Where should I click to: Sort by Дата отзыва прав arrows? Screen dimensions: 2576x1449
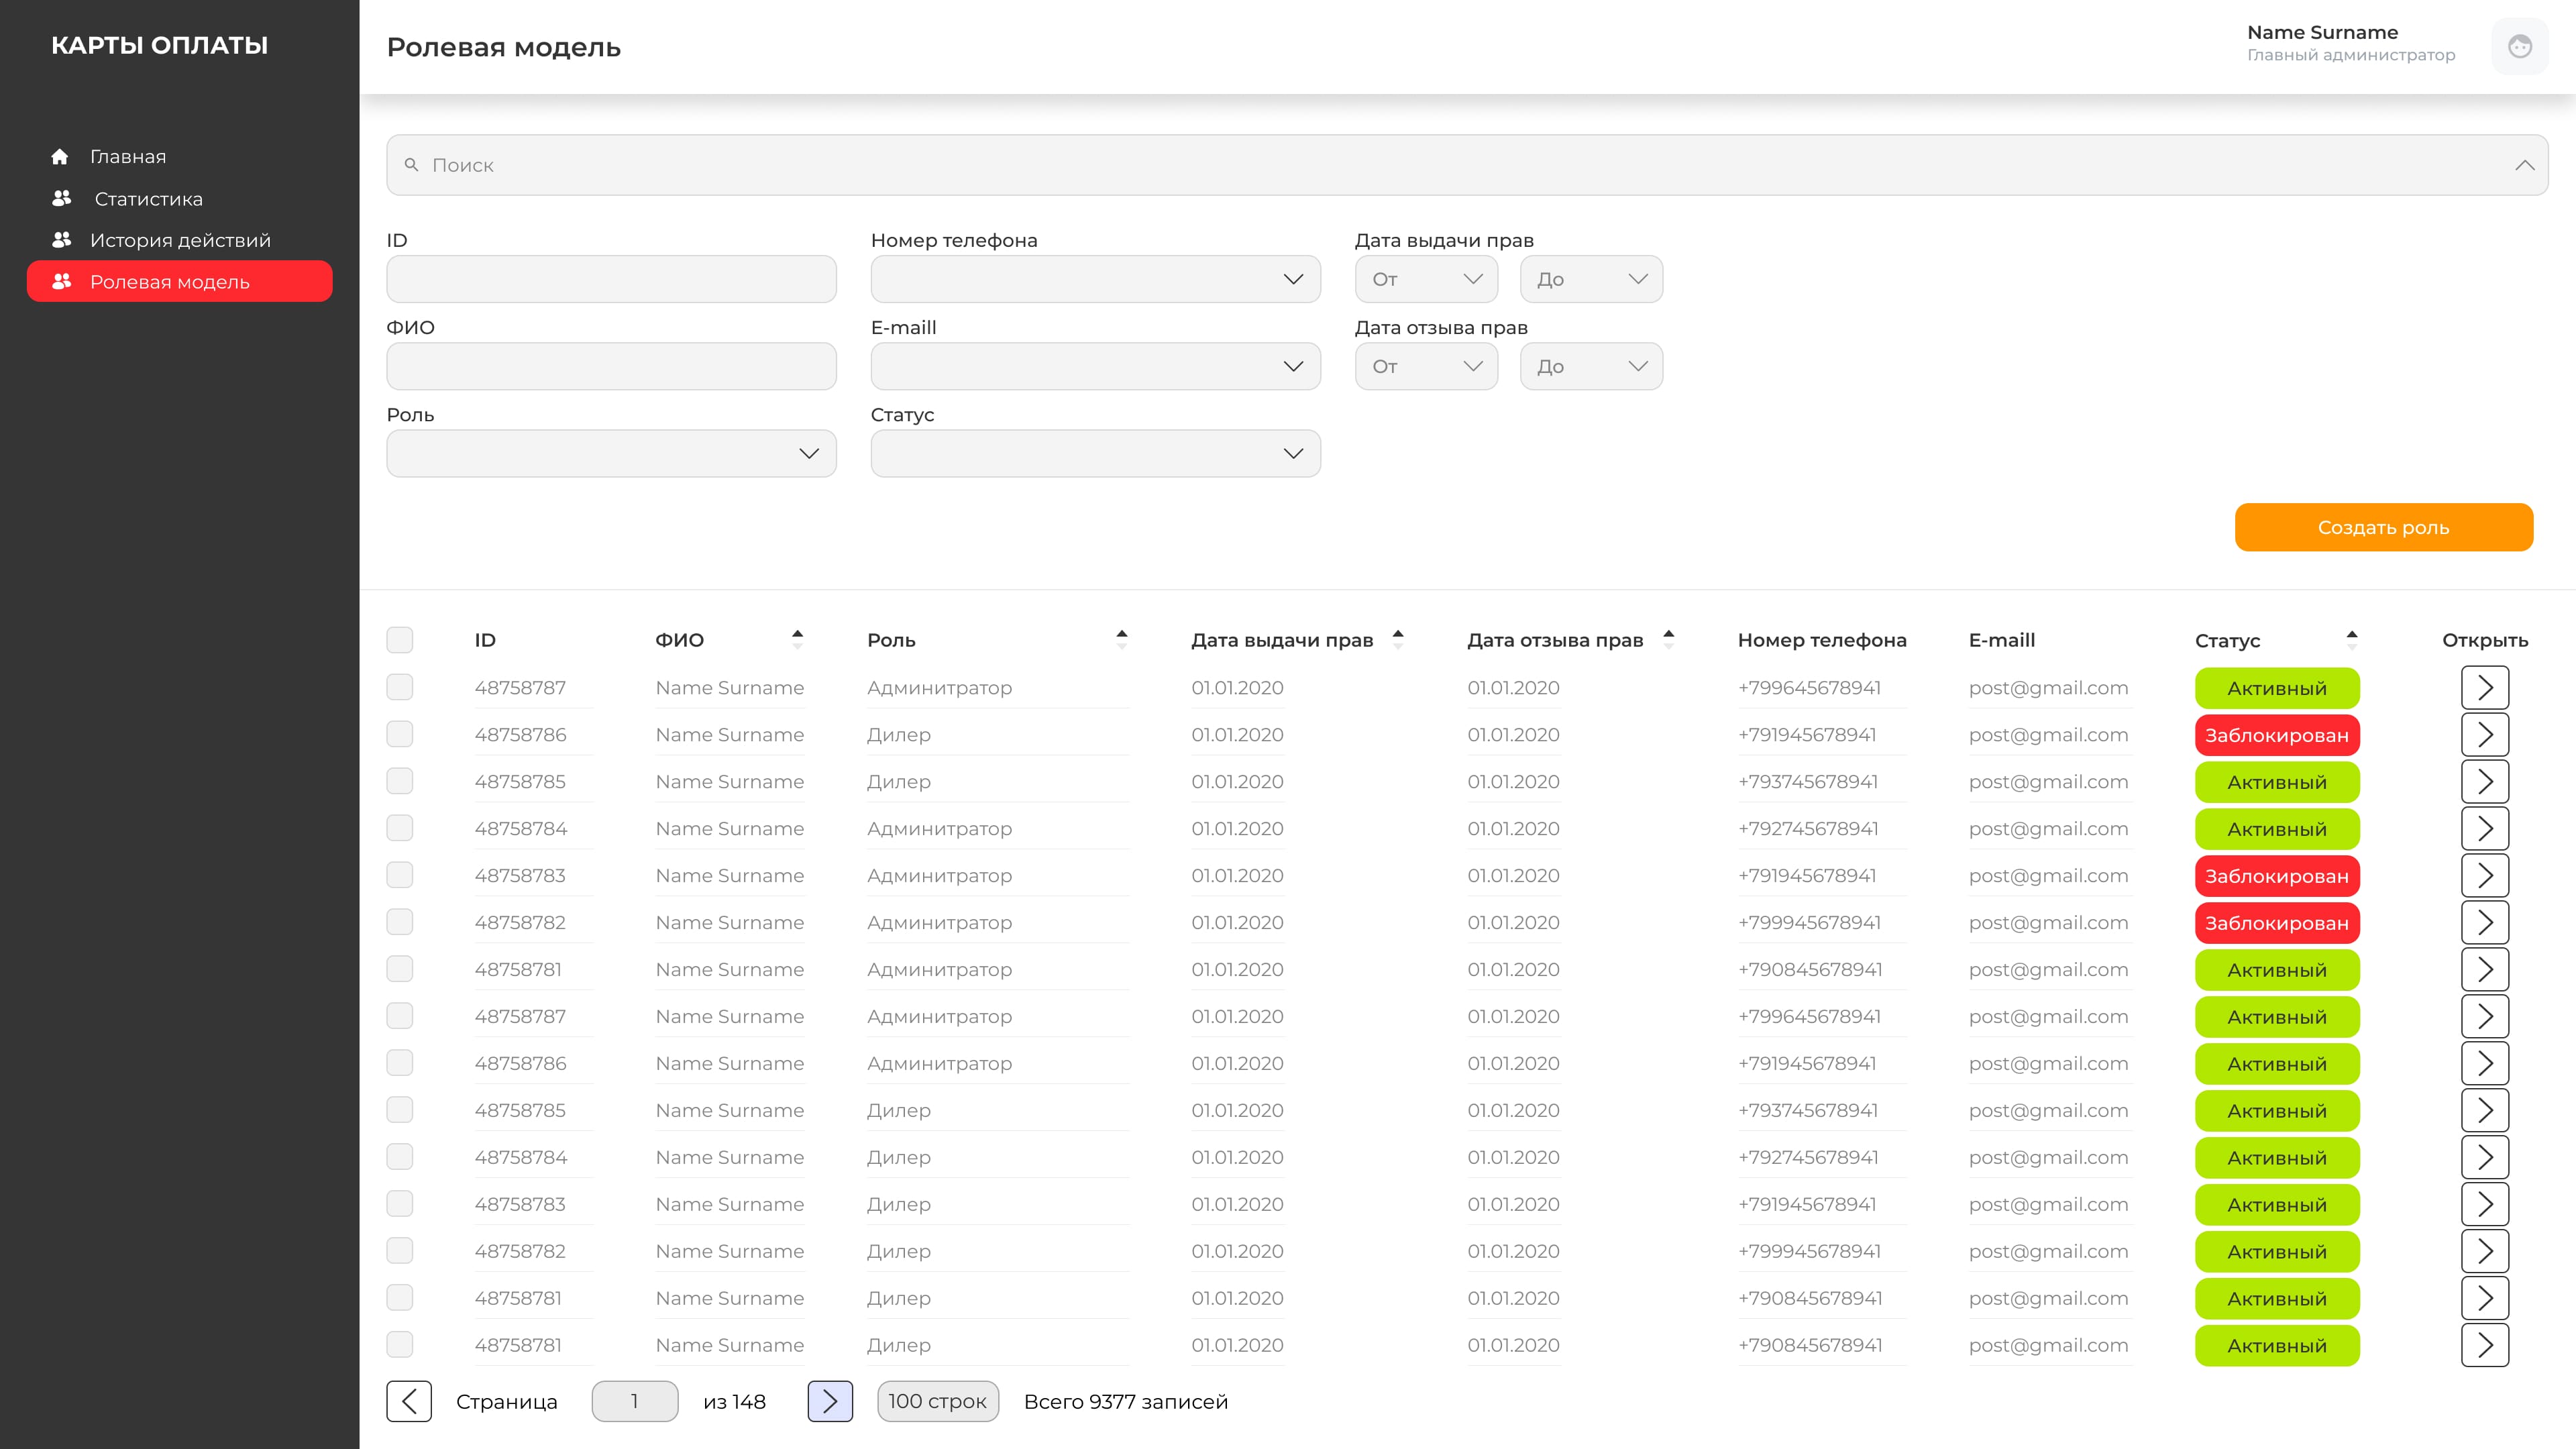(1668, 639)
